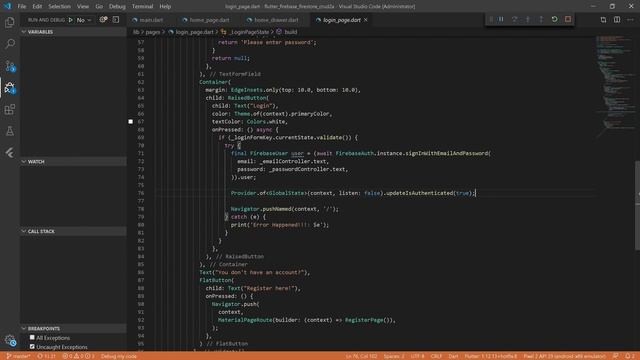Click the feedback icon in status bar
The image size is (640, 360).
point(616,356)
